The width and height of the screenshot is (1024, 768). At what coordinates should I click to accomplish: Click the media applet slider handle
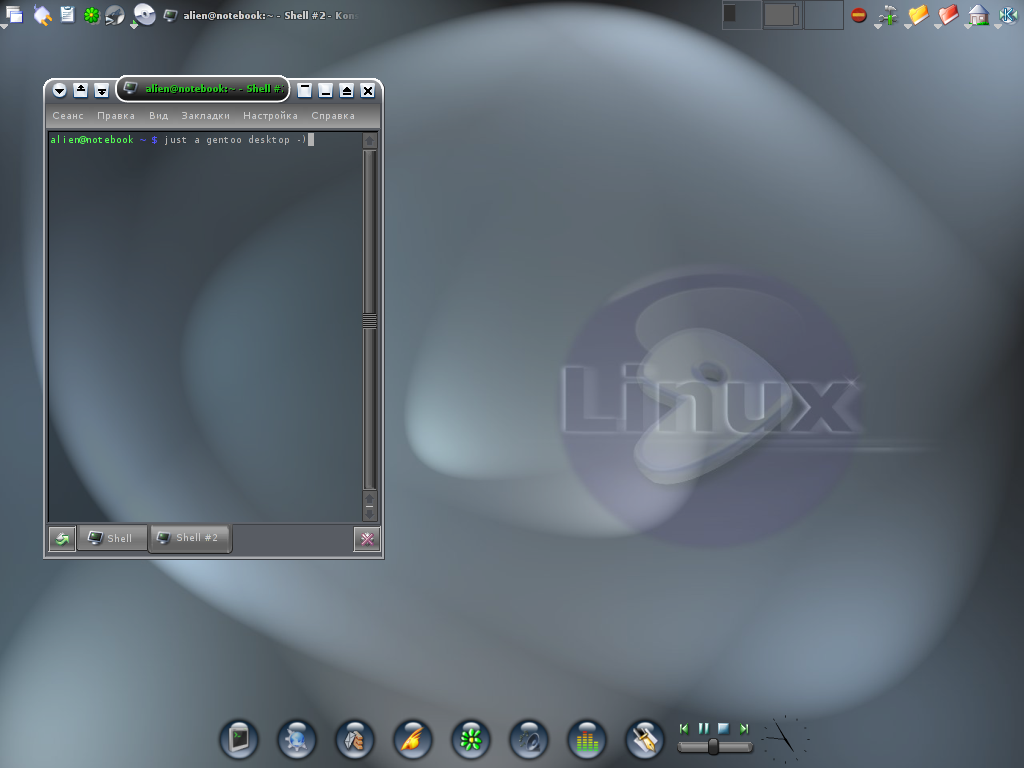(x=714, y=746)
